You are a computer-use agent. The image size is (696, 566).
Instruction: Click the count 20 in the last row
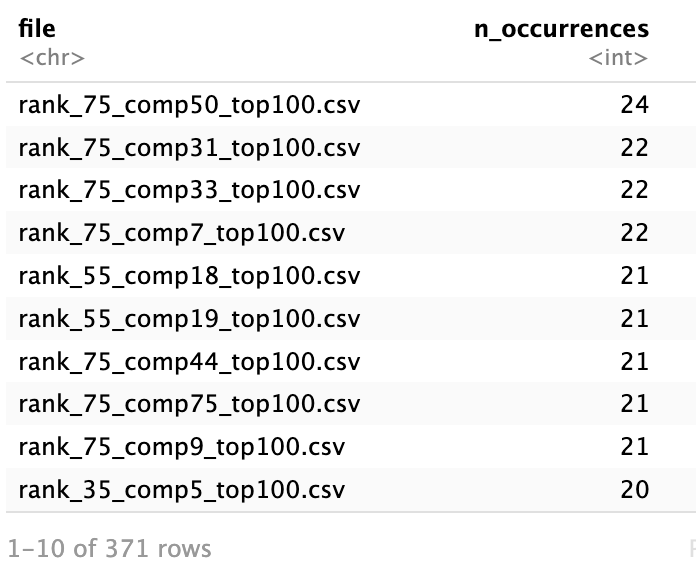pyautogui.click(x=634, y=490)
